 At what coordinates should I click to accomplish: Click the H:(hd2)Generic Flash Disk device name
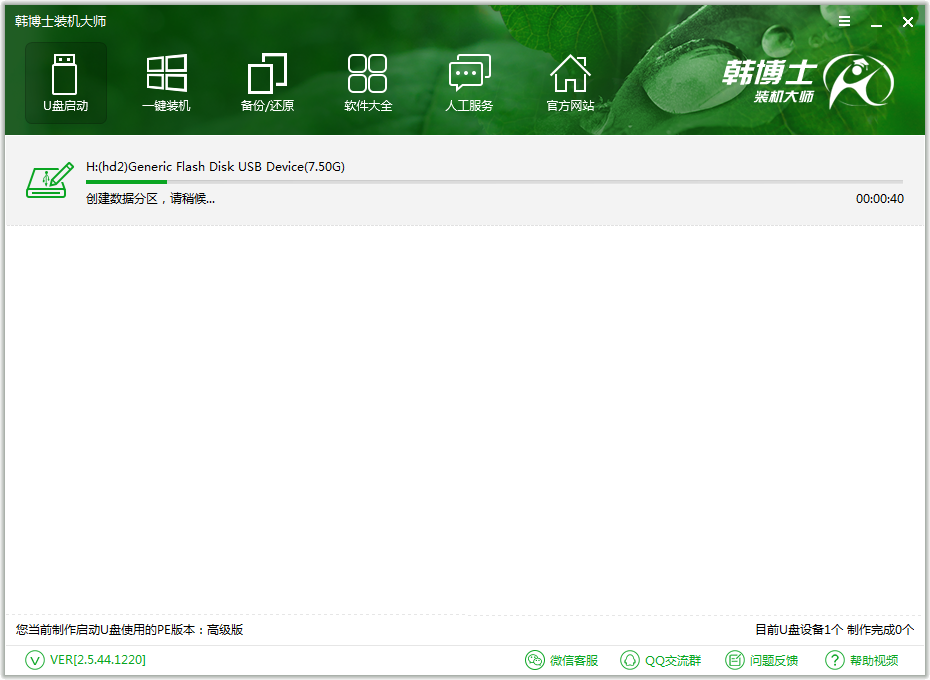point(215,167)
